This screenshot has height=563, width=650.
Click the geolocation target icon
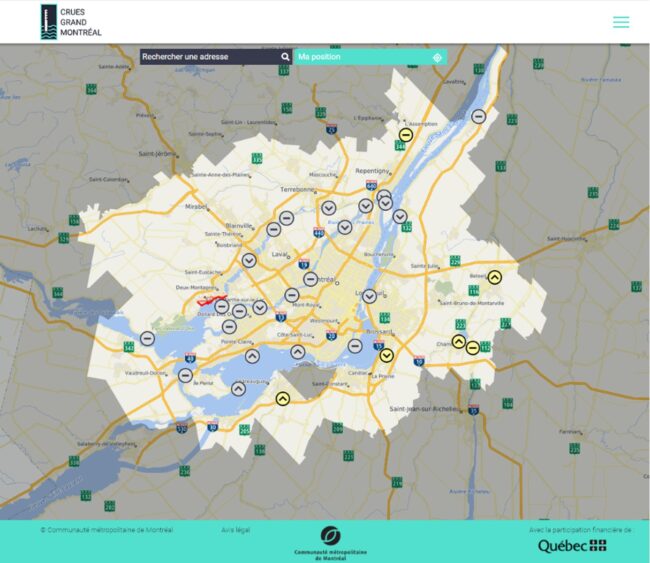pyautogui.click(x=437, y=57)
